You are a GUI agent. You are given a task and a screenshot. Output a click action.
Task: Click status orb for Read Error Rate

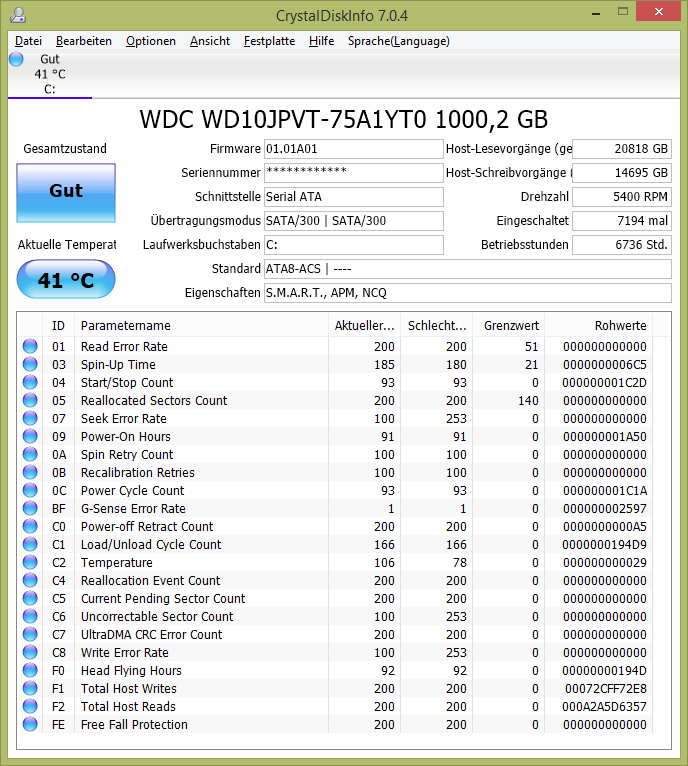(30, 346)
